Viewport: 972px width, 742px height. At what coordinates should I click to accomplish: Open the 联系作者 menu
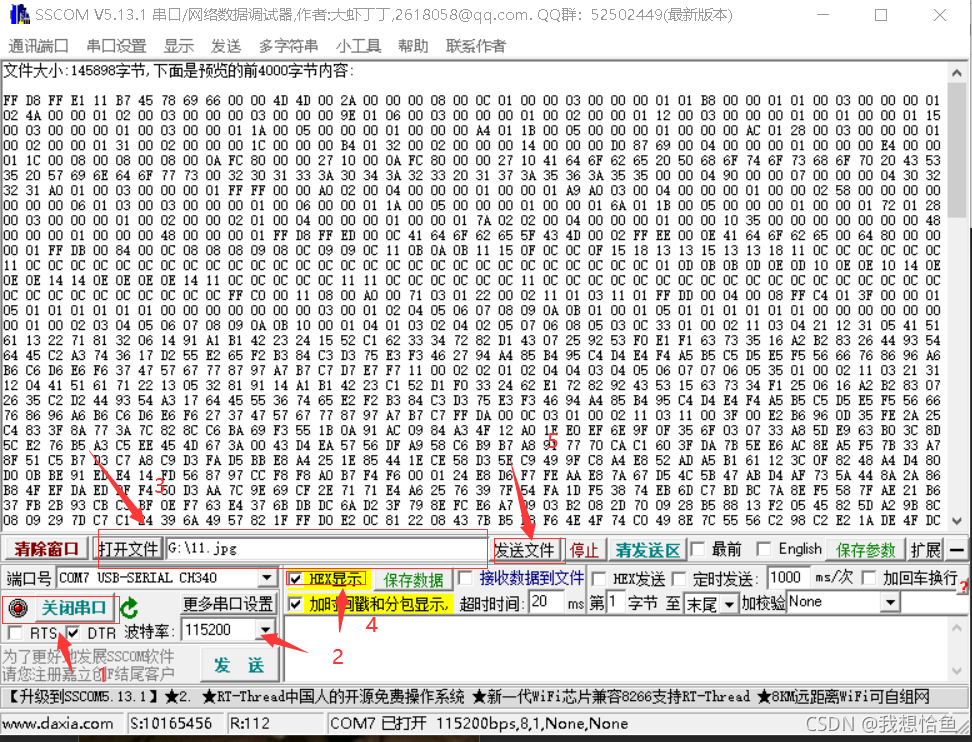pyautogui.click(x=475, y=46)
